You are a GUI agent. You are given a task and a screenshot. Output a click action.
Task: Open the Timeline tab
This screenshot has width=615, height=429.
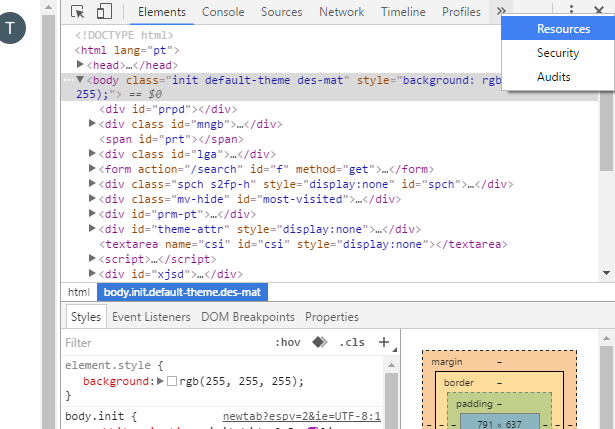point(403,12)
